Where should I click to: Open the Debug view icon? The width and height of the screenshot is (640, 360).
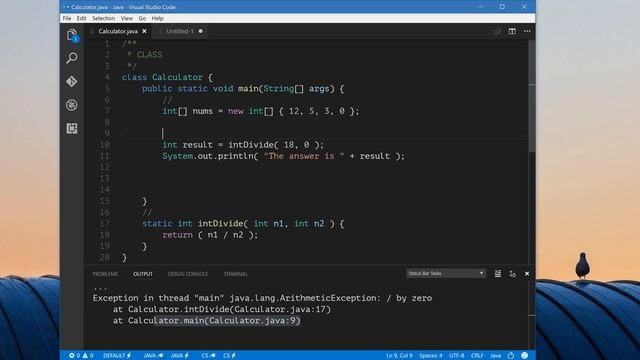72,105
